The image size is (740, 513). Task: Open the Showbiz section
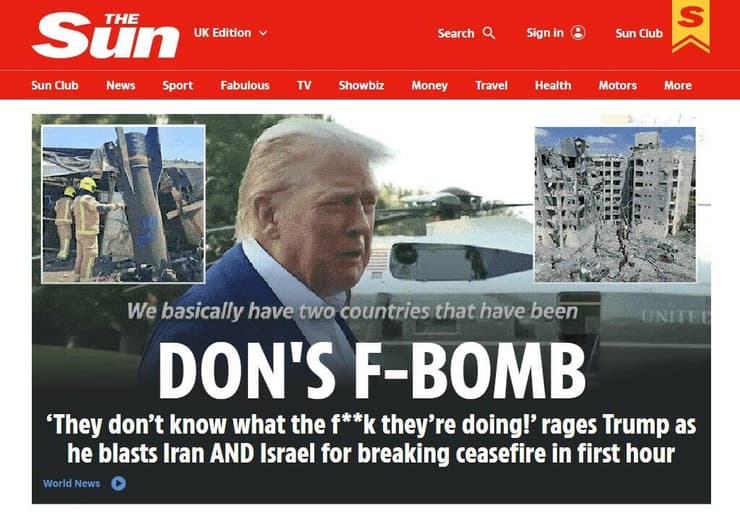pos(361,85)
